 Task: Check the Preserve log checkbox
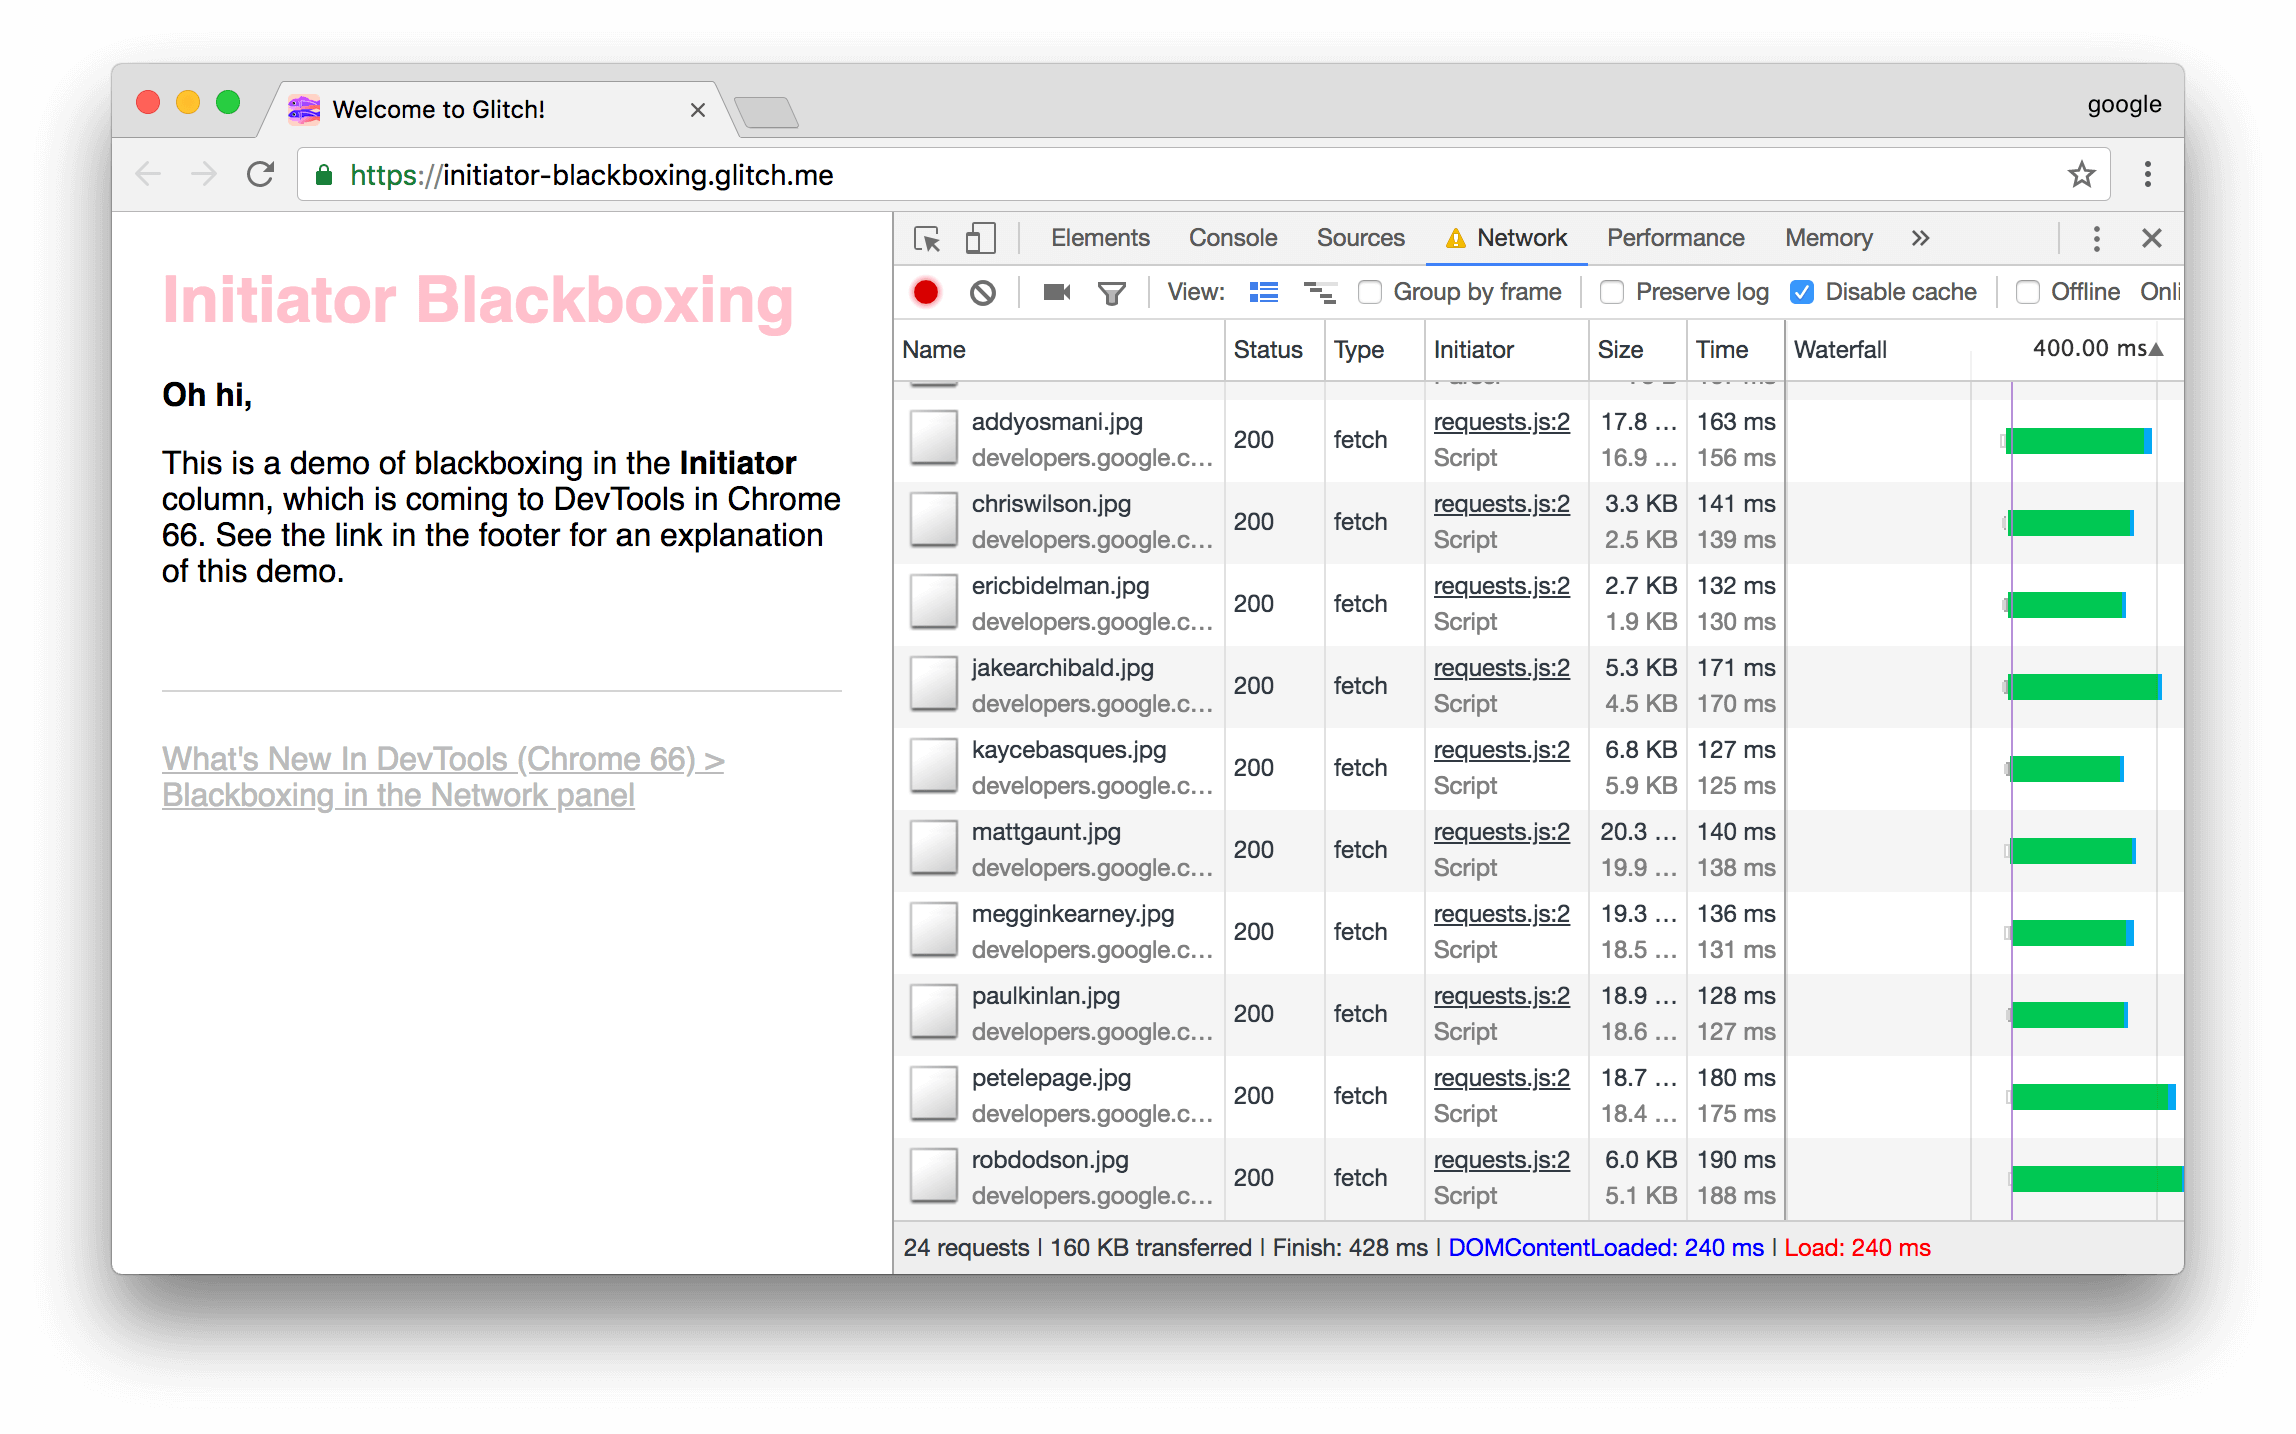pos(1611,292)
